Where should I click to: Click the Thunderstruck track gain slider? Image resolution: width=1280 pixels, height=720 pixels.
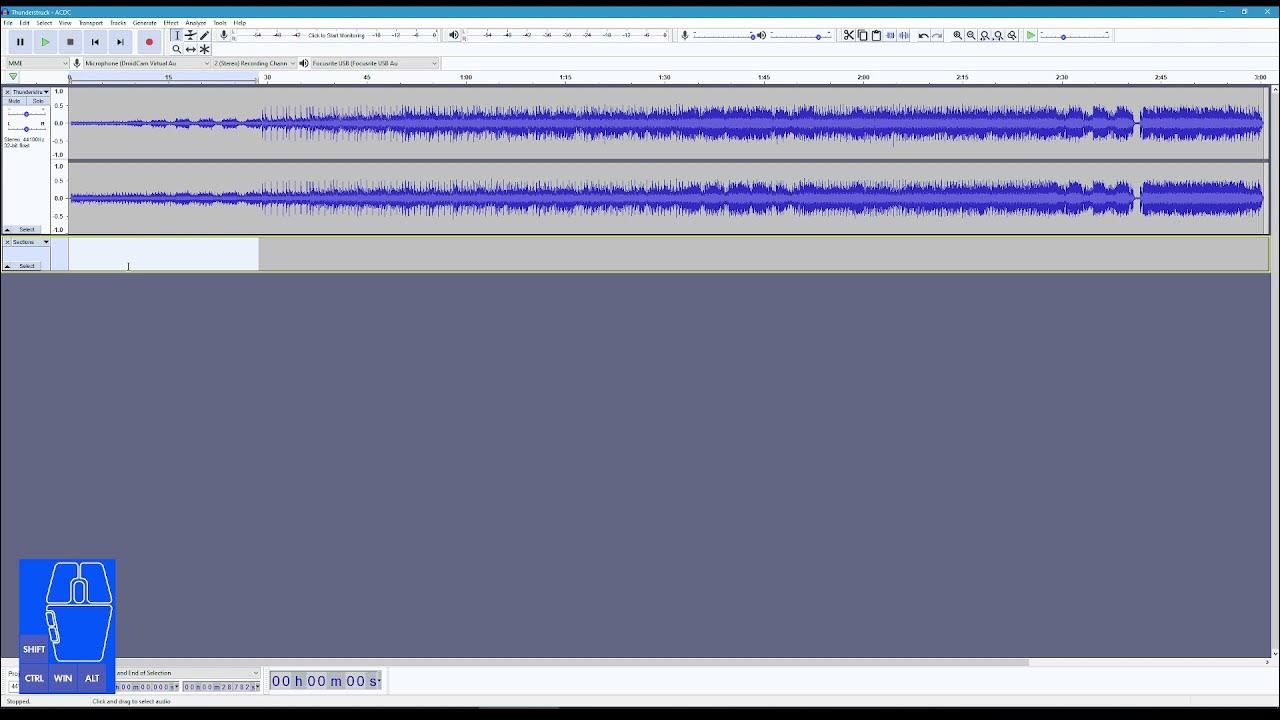[26, 114]
